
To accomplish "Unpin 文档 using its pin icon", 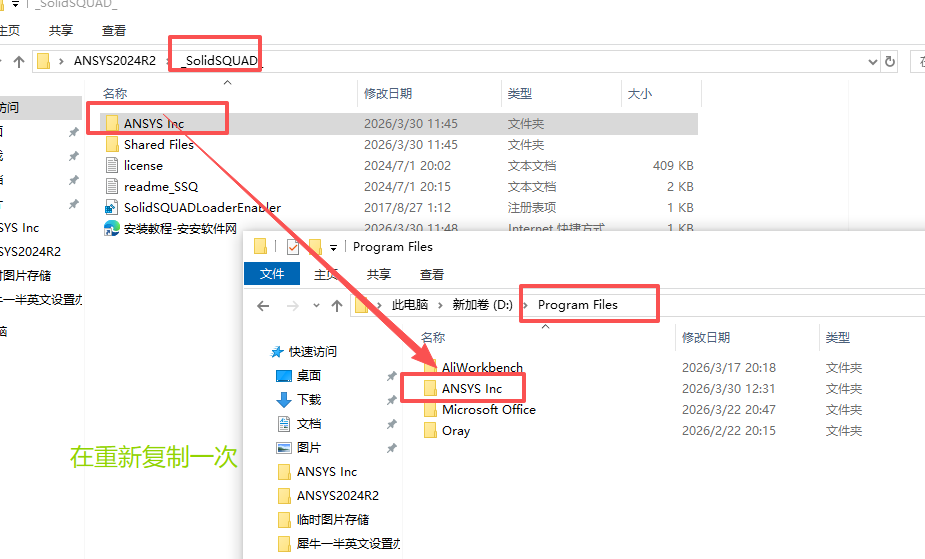I will click(391, 425).
